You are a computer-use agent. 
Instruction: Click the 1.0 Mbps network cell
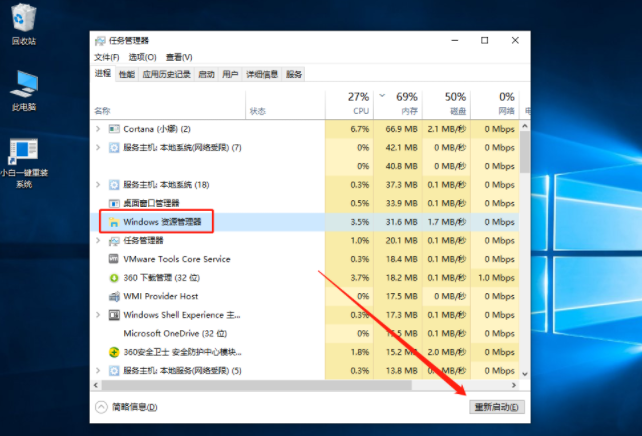tap(496, 278)
